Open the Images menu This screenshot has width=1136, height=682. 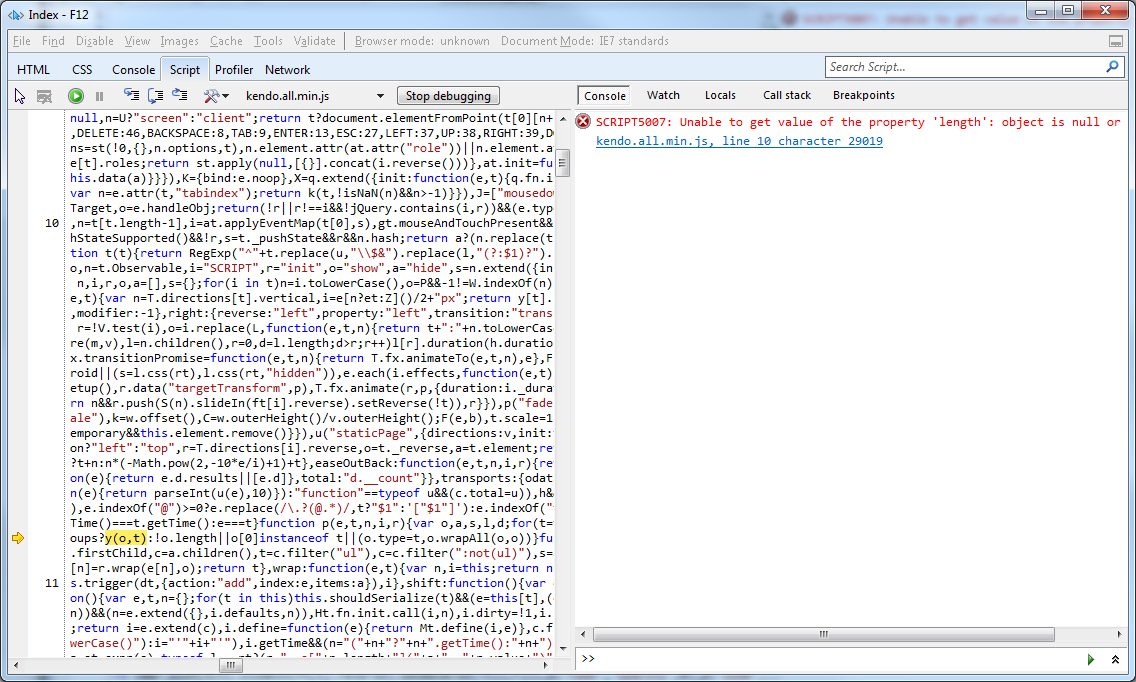point(179,41)
